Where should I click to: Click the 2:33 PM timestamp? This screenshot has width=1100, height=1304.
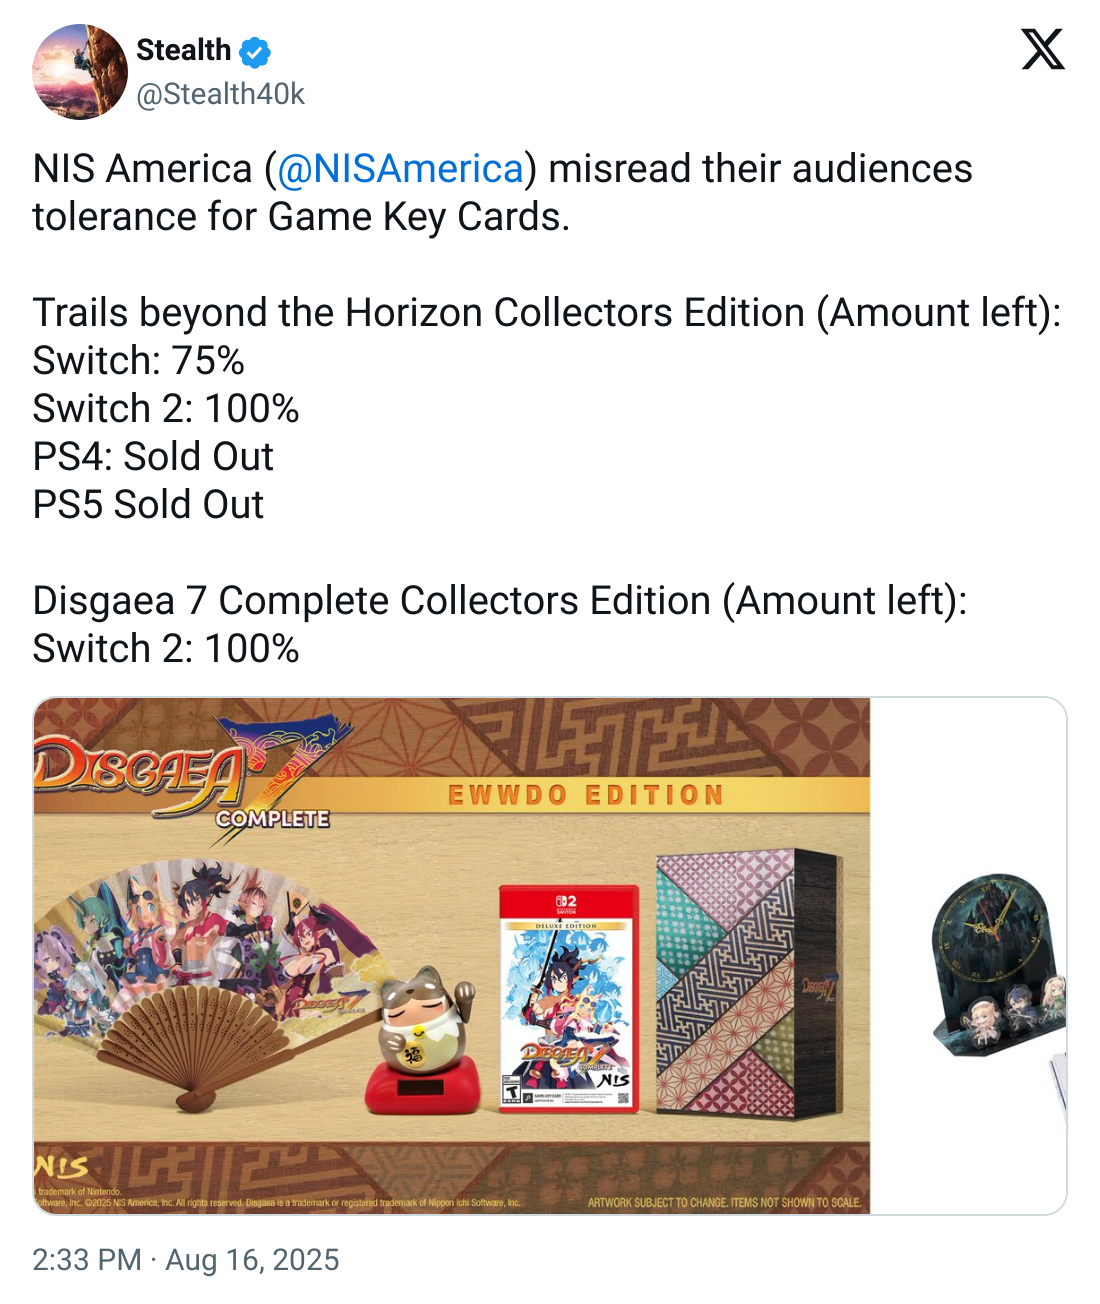87,1259
